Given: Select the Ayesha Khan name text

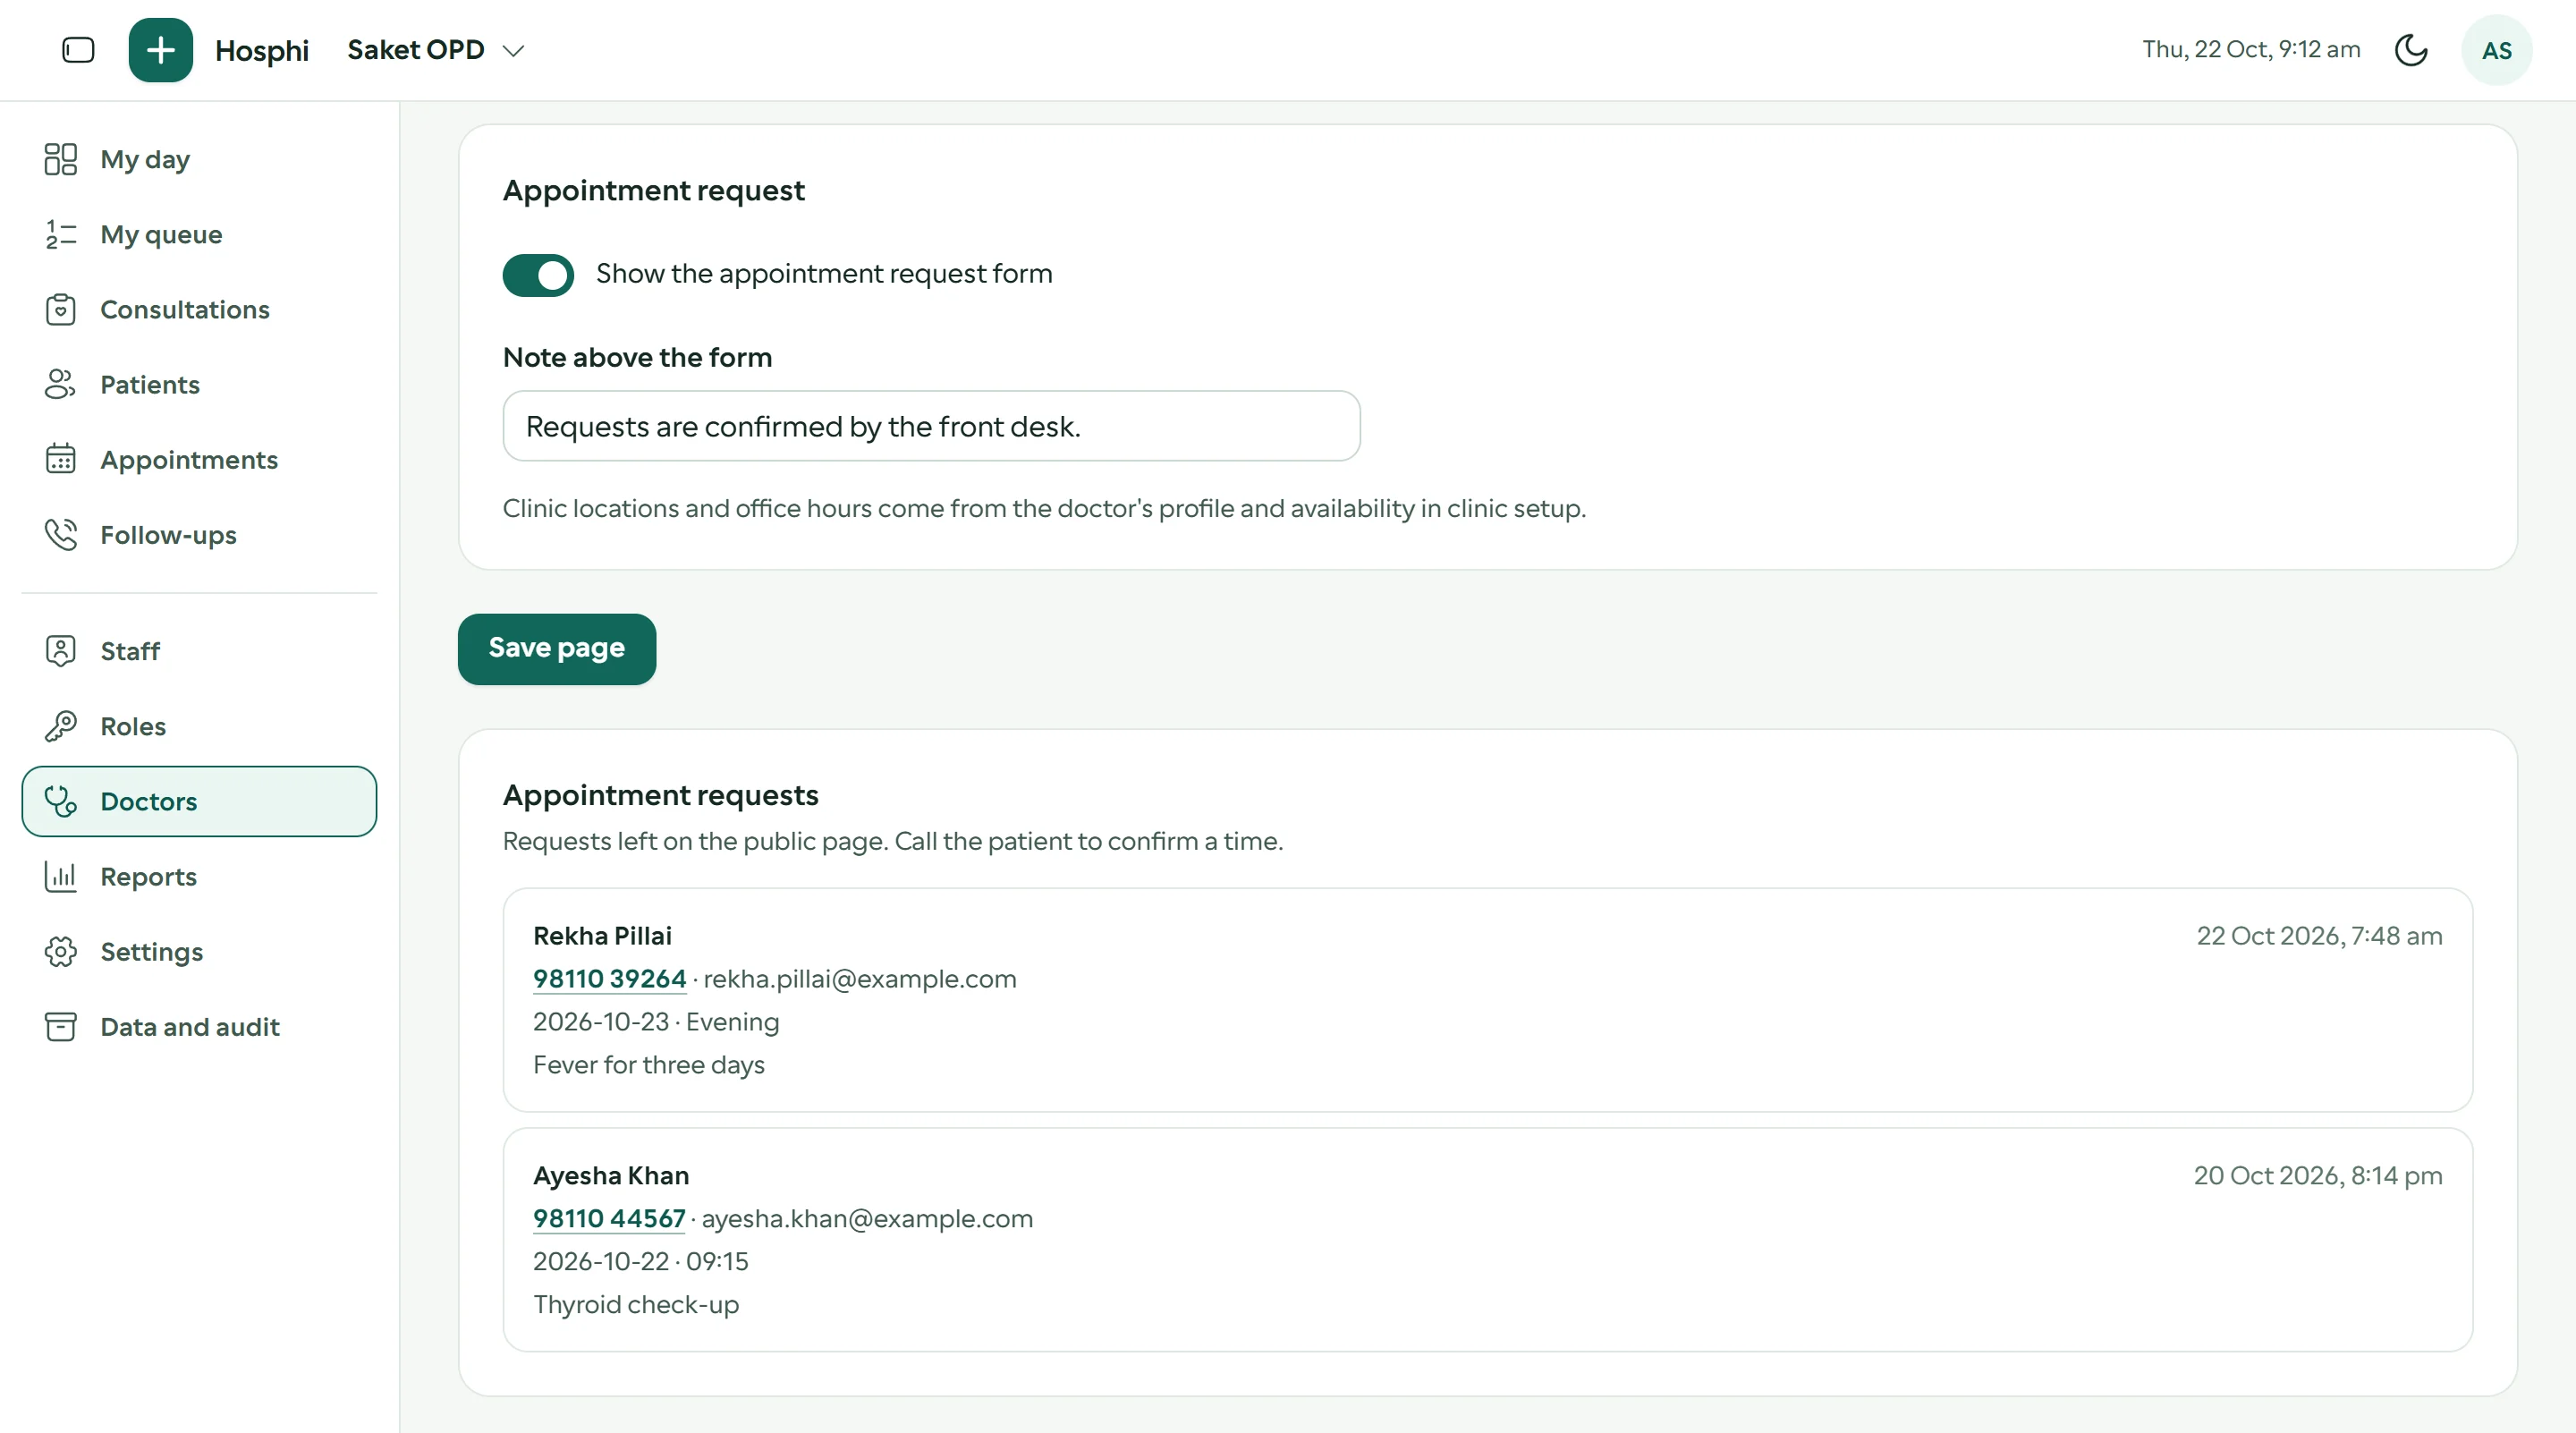Looking at the screenshot, I should pos(611,1175).
